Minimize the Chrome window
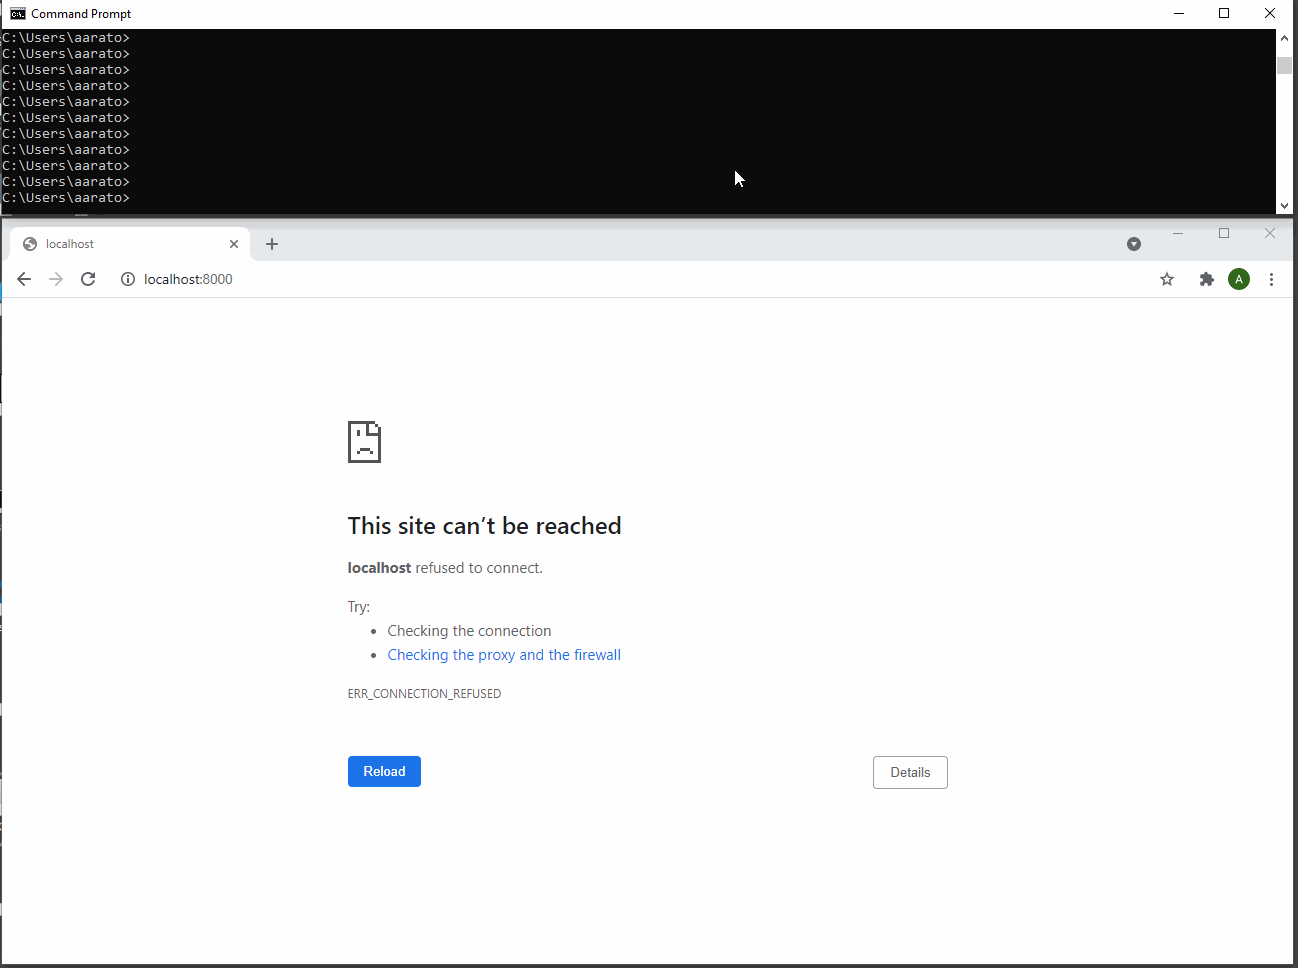Image resolution: width=1298 pixels, height=968 pixels. click(x=1178, y=233)
